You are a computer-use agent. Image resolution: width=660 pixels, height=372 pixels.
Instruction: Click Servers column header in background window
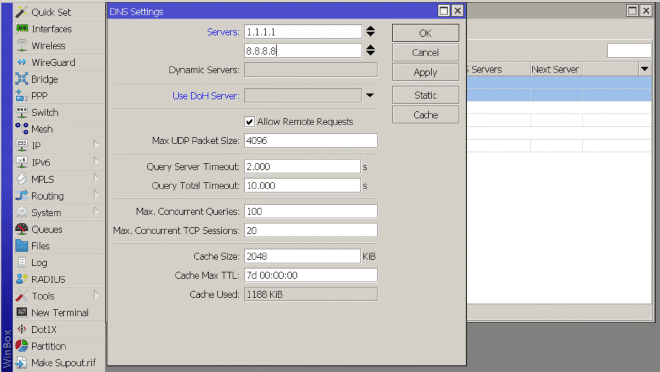point(498,69)
